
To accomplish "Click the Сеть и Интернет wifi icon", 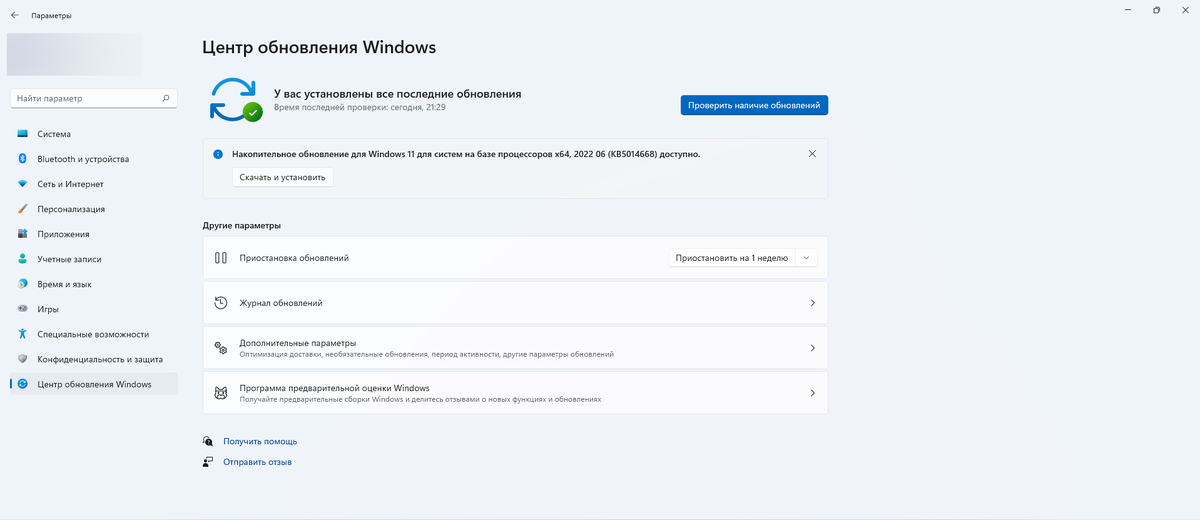I will click(22, 184).
